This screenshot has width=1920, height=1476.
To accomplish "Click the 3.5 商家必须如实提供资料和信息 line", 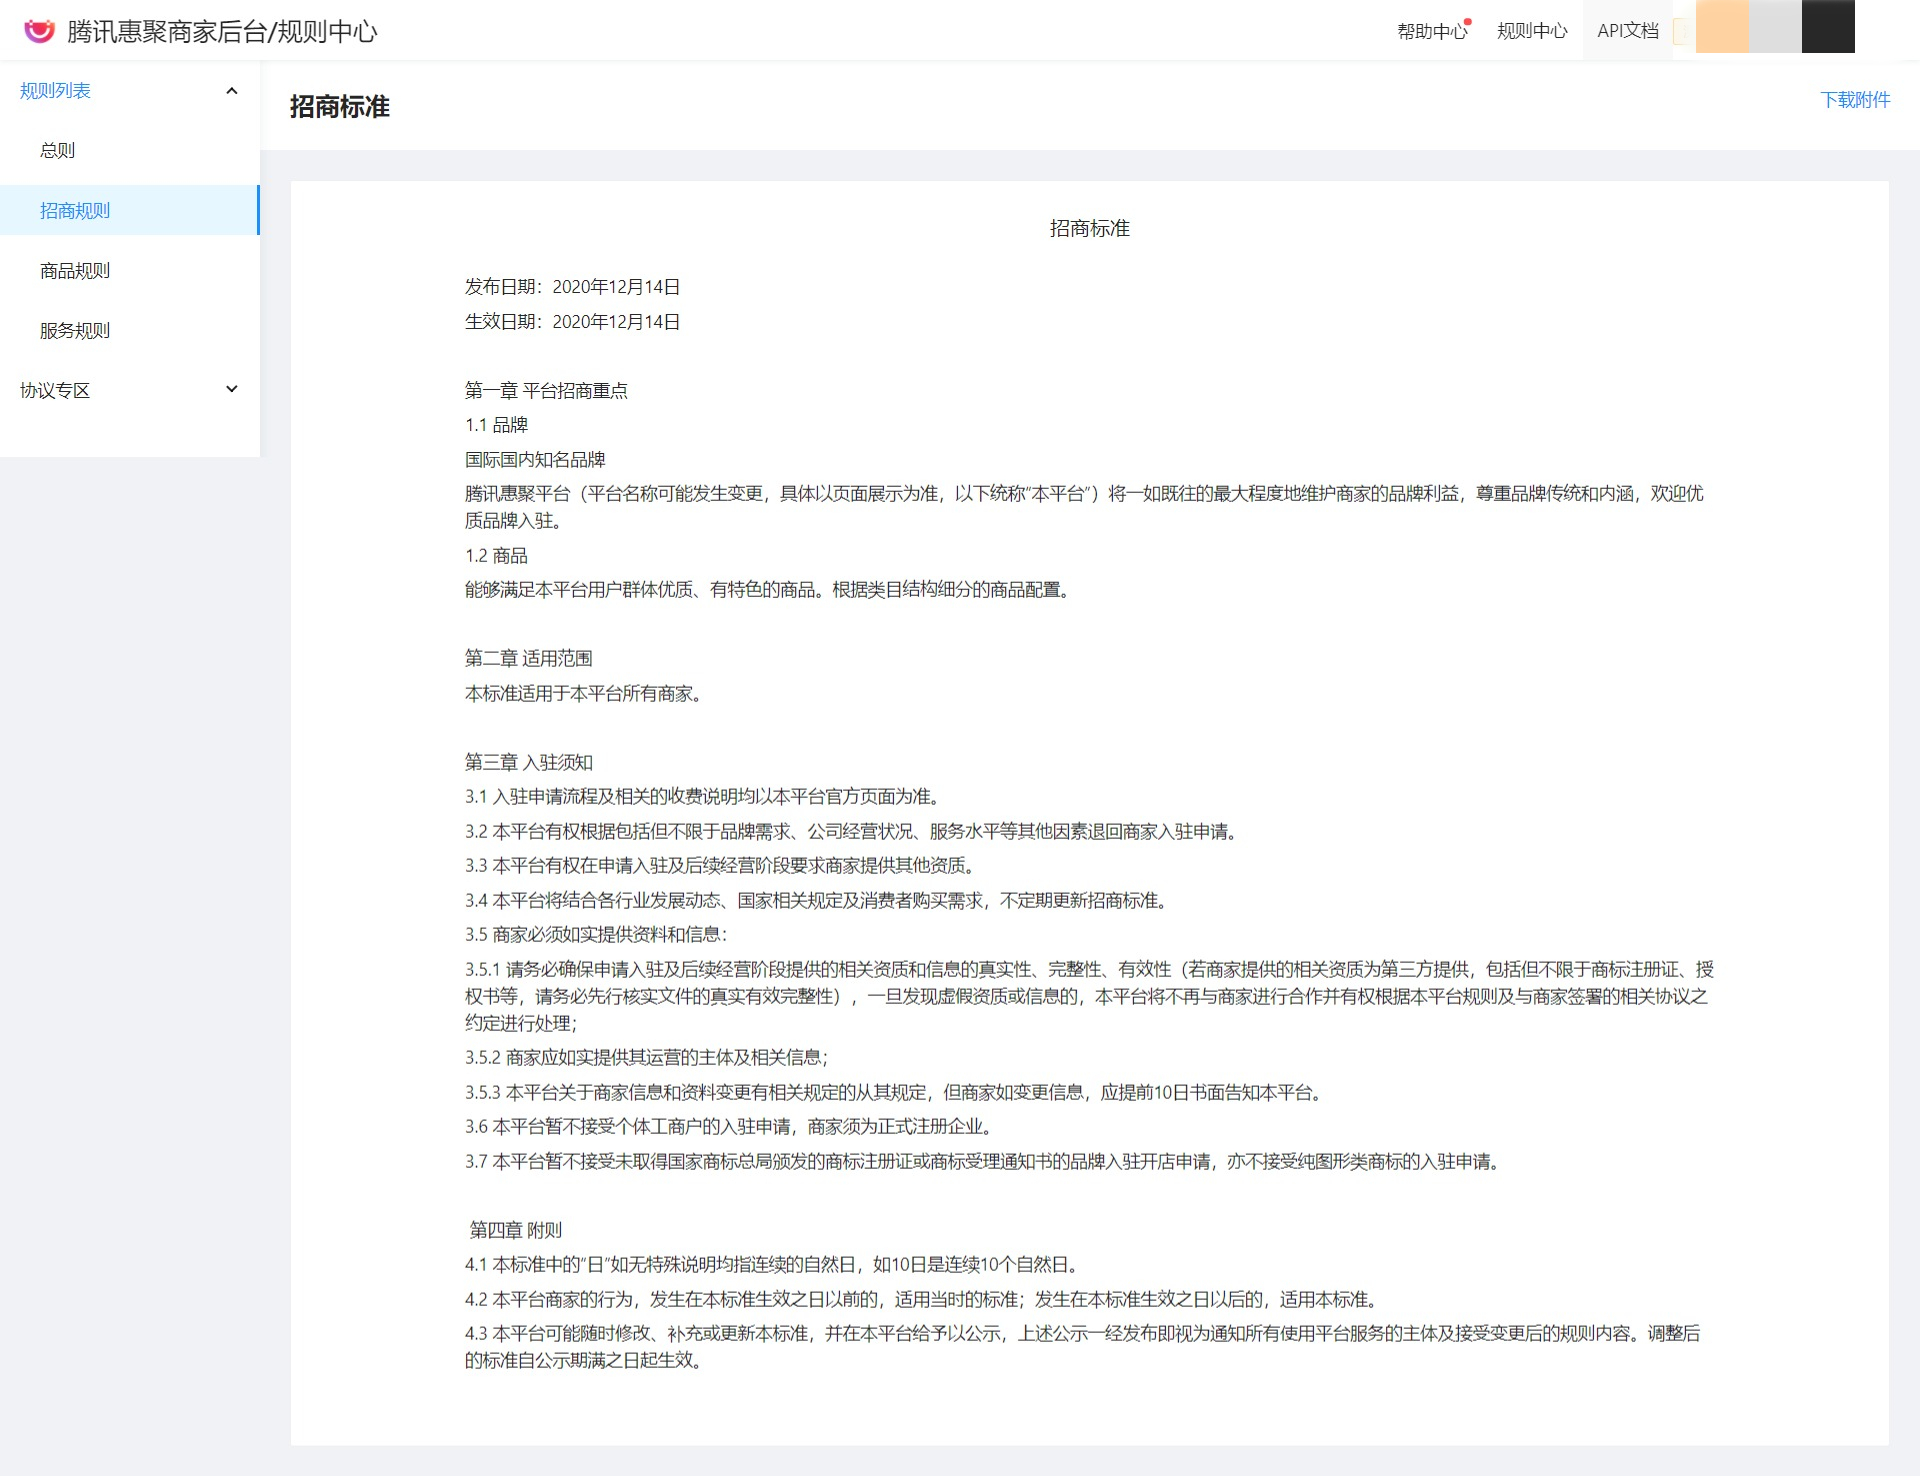I will (596, 935).
